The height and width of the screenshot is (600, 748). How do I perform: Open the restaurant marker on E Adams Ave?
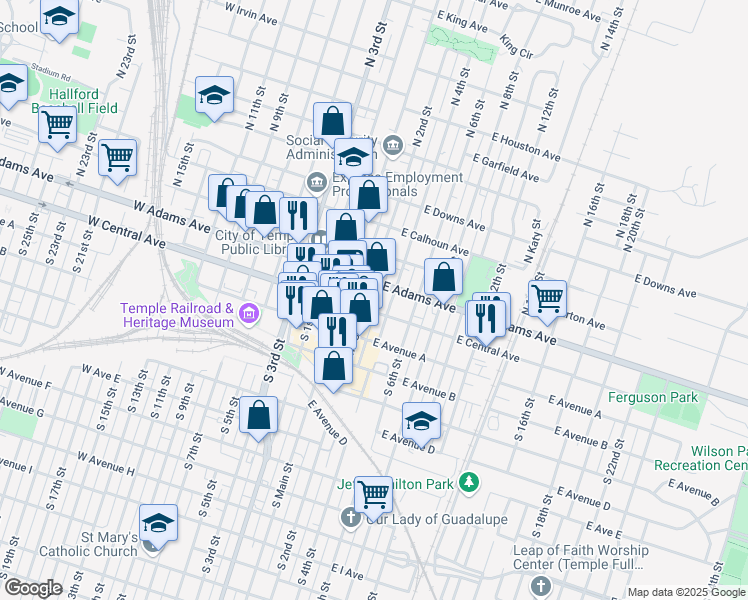pyautogui.click(x=487, y=315)
